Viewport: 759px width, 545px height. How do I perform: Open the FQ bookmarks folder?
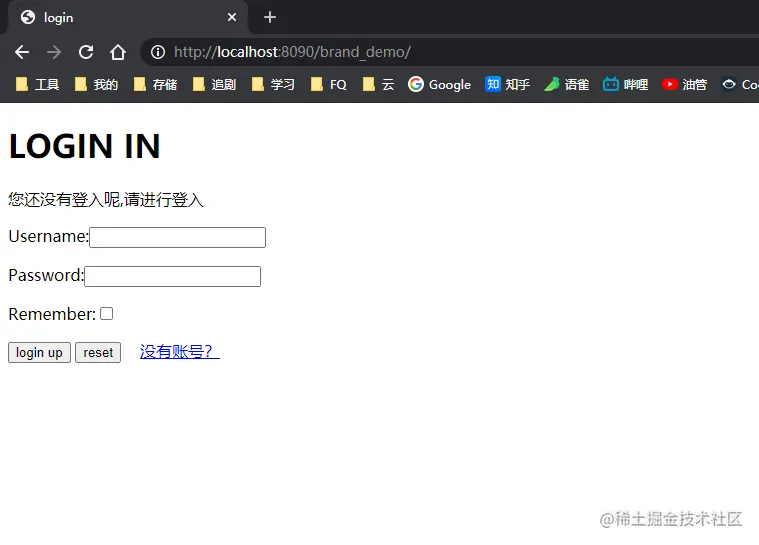(329, 85)
